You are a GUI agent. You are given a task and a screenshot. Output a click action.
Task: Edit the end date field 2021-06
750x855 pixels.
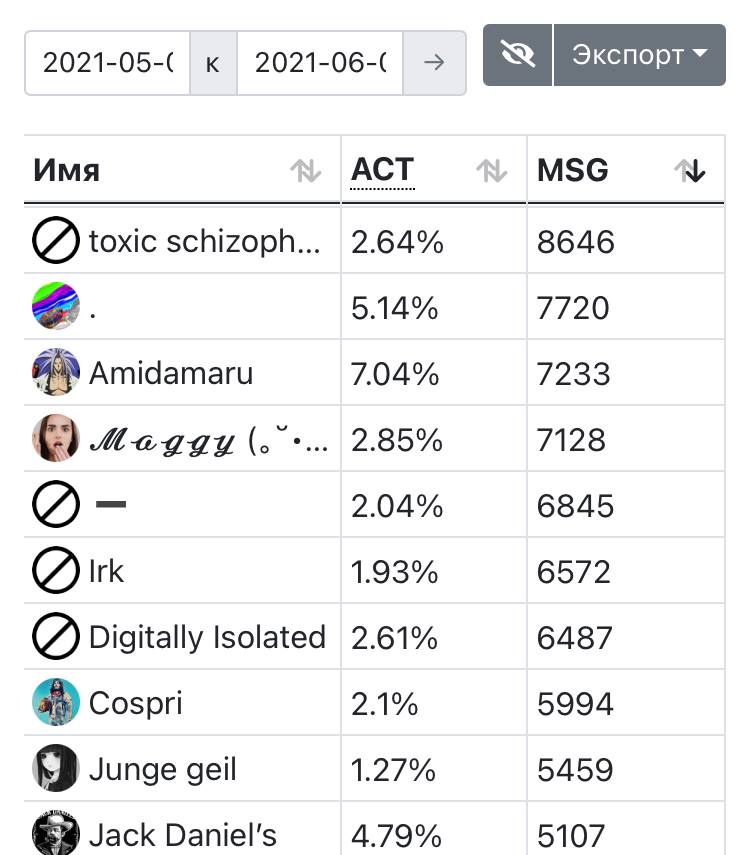[320, 63]
